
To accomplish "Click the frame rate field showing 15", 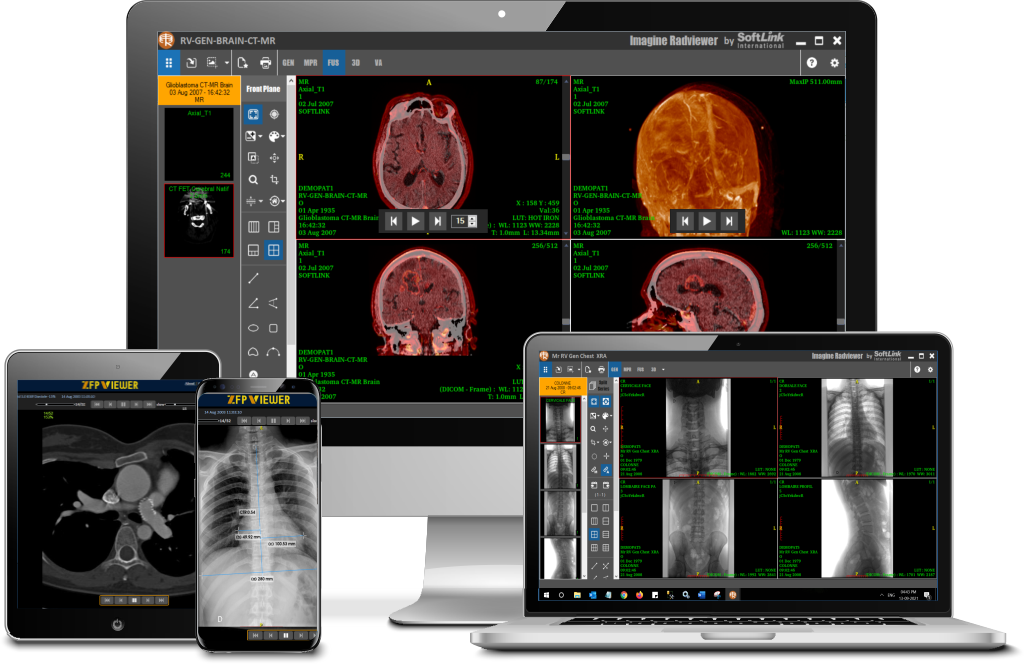I will pos(460,221).
